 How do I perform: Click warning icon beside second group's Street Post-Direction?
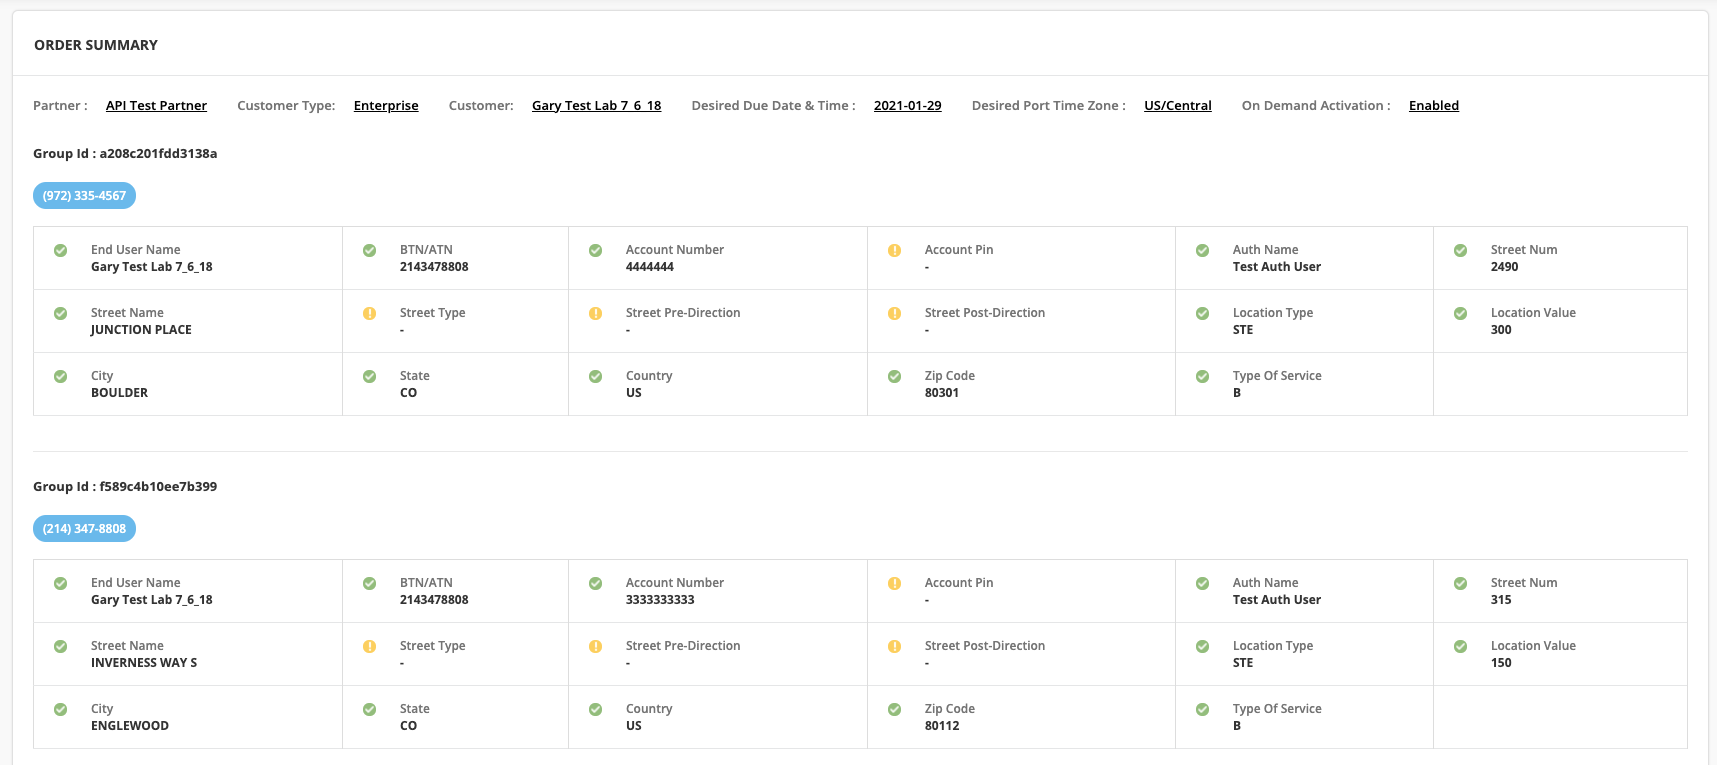click(x=894, y=646)
